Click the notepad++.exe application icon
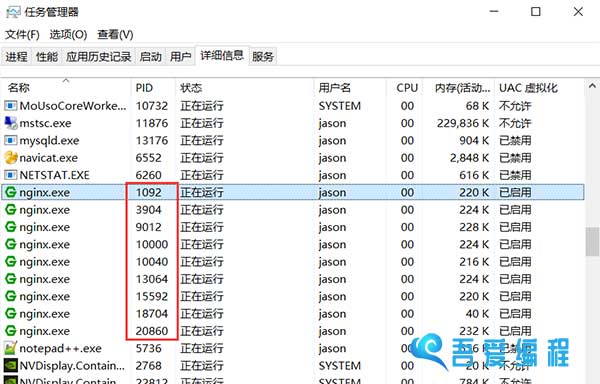The height and width of the screenshot is (384, 600). 11,348
